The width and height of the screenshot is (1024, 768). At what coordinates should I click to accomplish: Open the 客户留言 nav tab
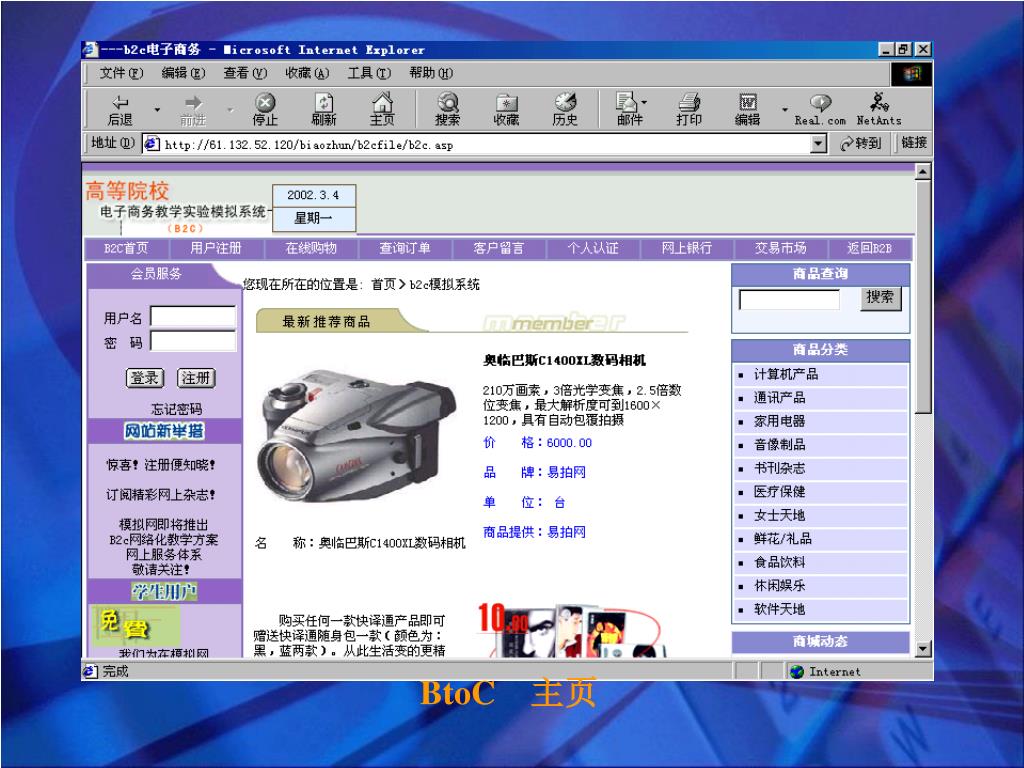click(x=499, y=248)
